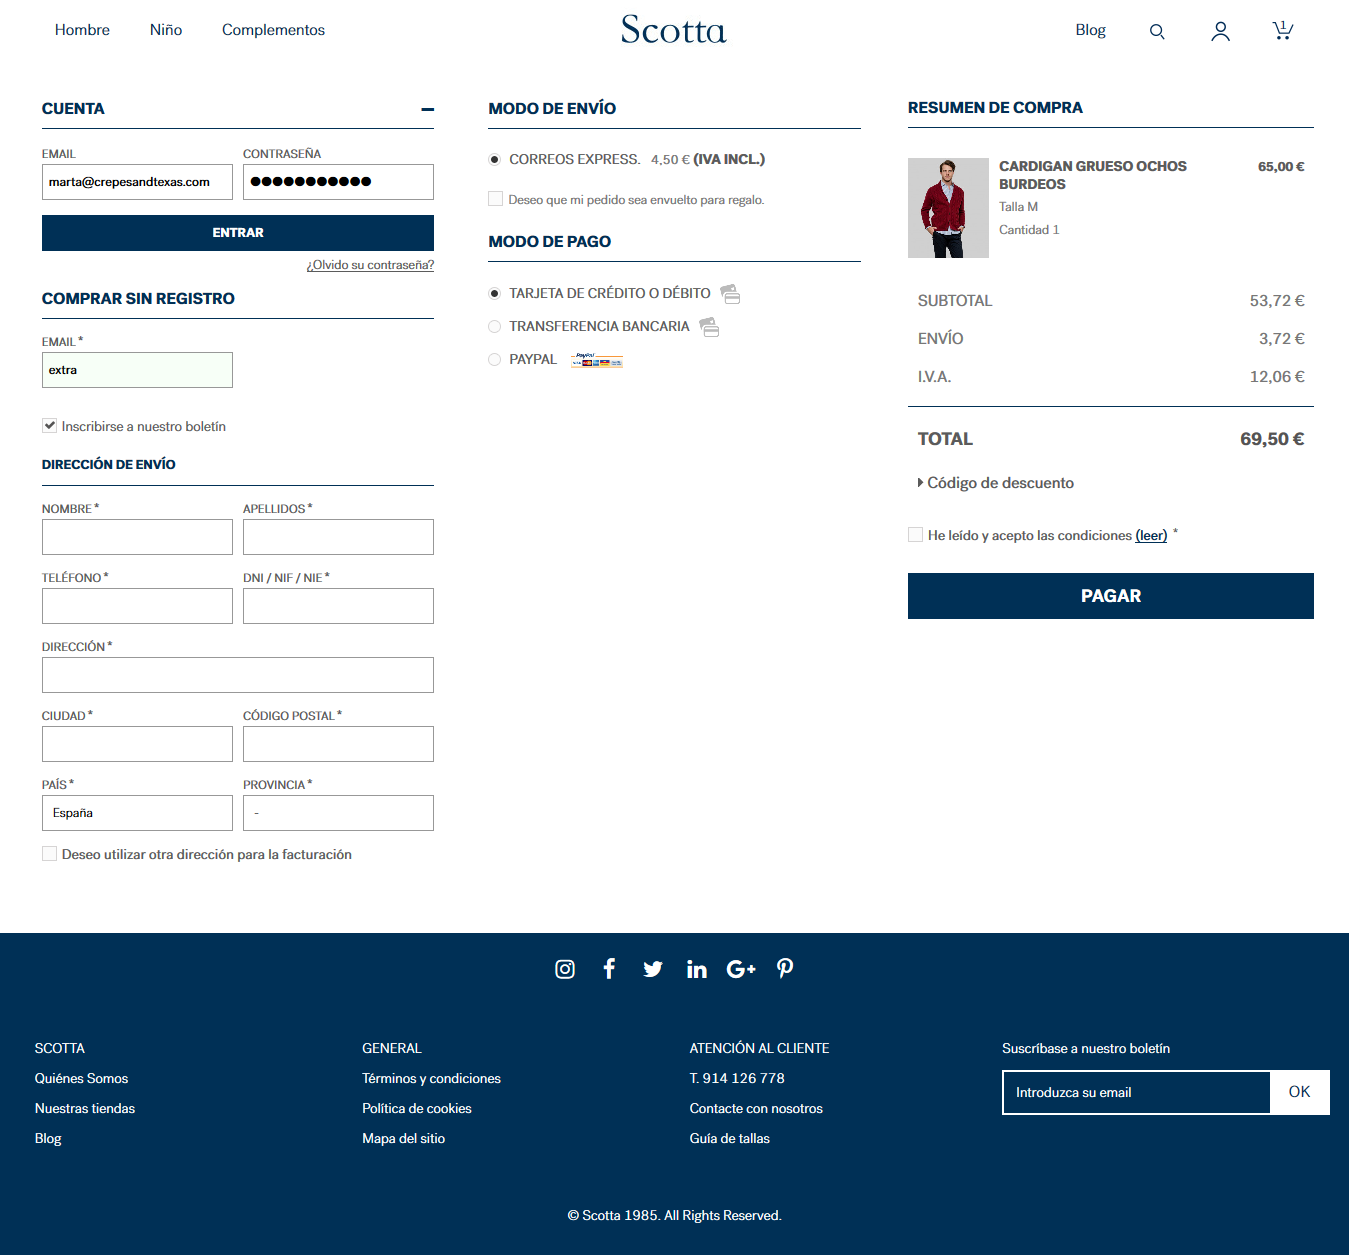
Task: Visit Scotta's Instagram page
Action: click(x=565, y=969)
